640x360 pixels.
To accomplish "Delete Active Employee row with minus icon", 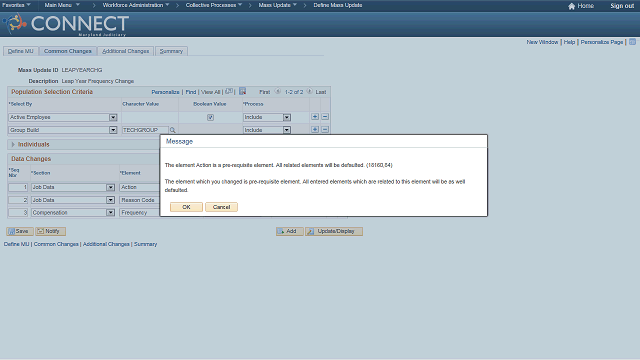I will click(325, 117).
